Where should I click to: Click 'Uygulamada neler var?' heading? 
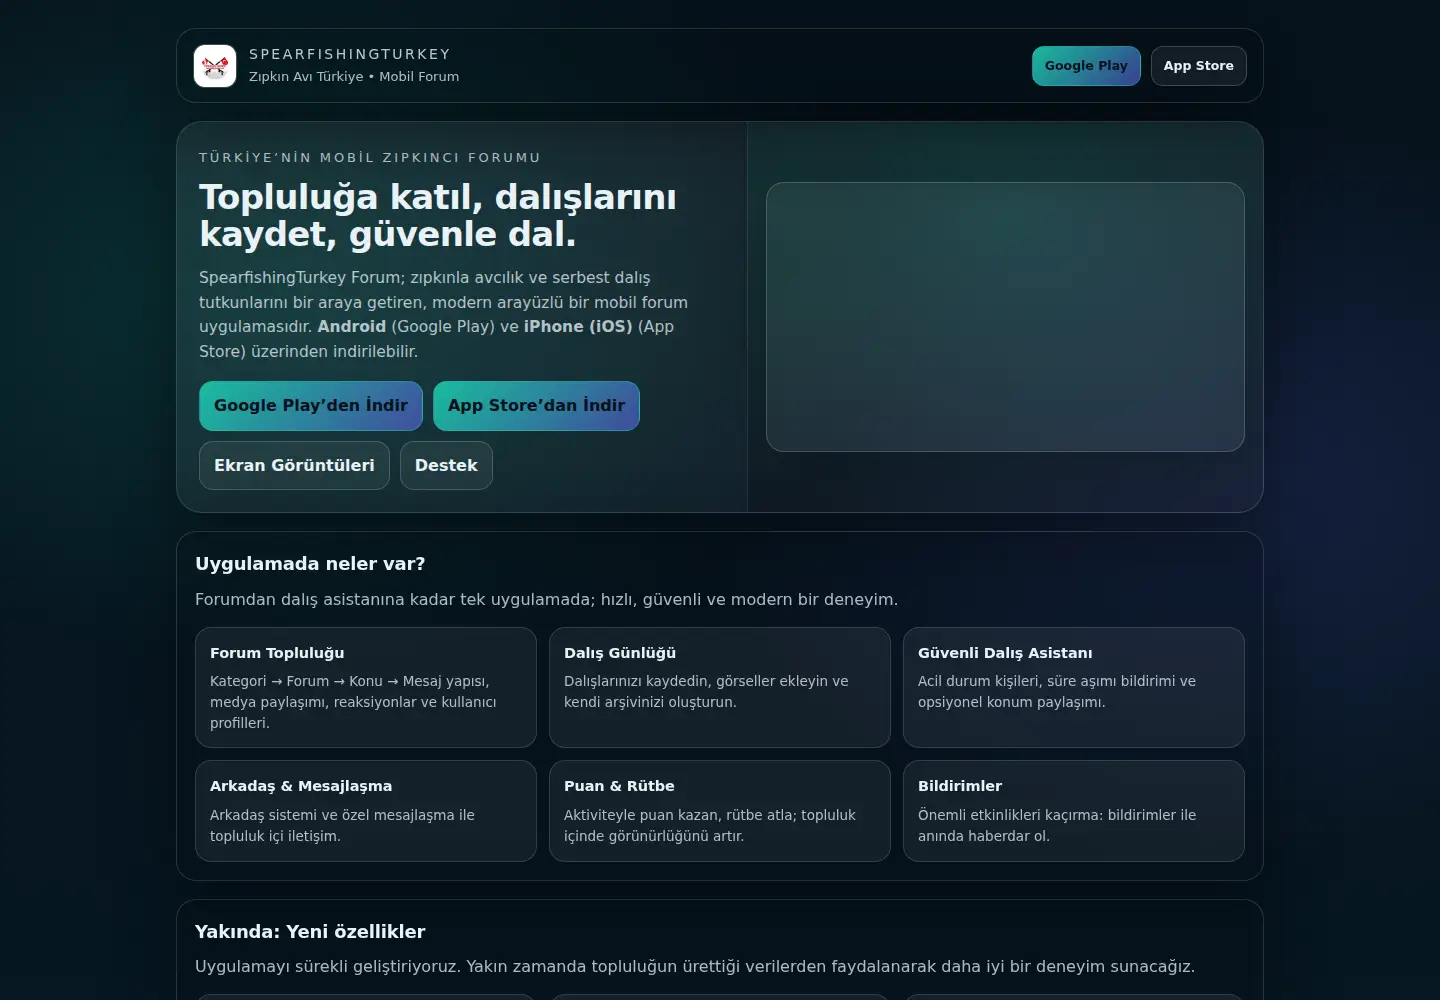310,564
